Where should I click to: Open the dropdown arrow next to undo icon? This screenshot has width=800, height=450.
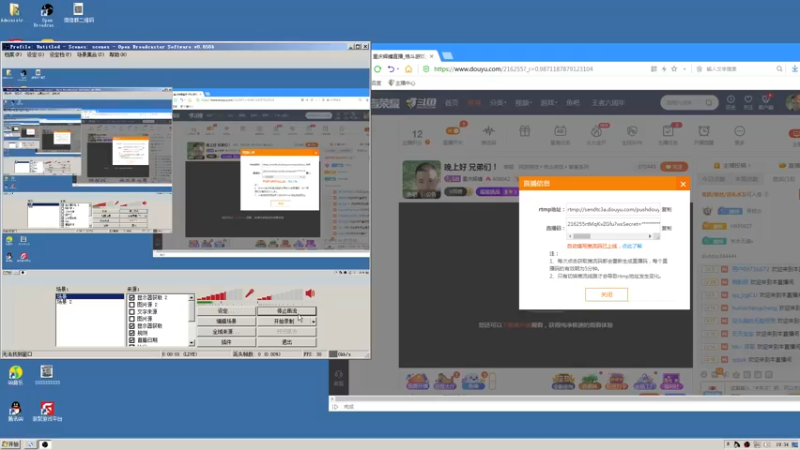click(x=398, y=69)
